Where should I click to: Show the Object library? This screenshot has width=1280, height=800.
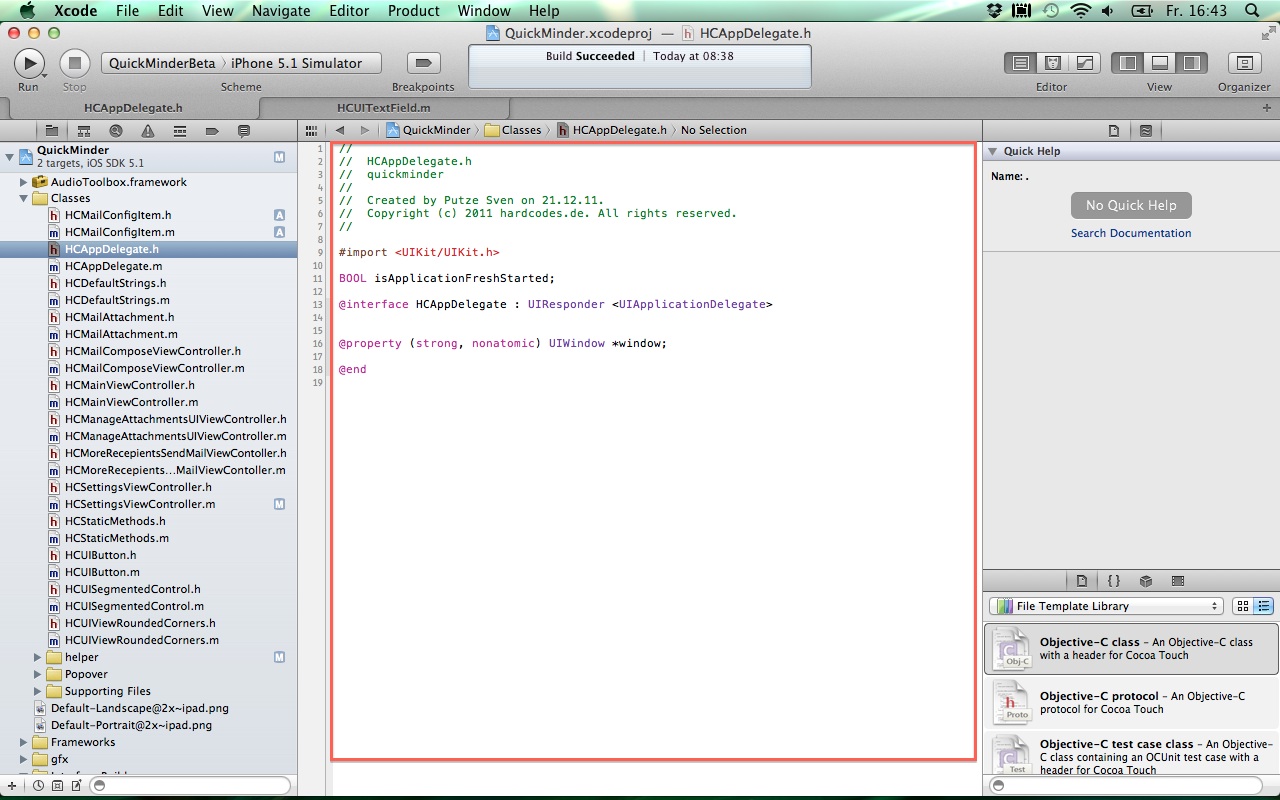1146,581
